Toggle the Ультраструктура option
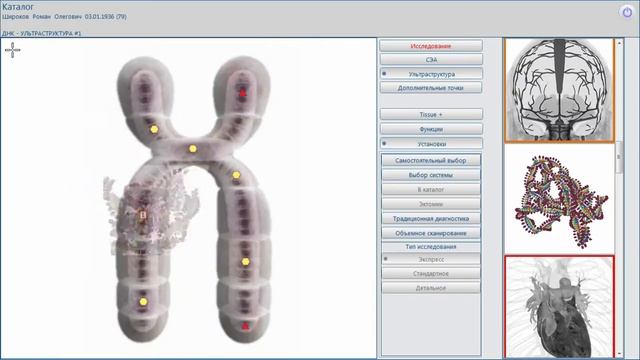Image resolution: width=640 pixels, height=360 pixels. coord(431,74)
